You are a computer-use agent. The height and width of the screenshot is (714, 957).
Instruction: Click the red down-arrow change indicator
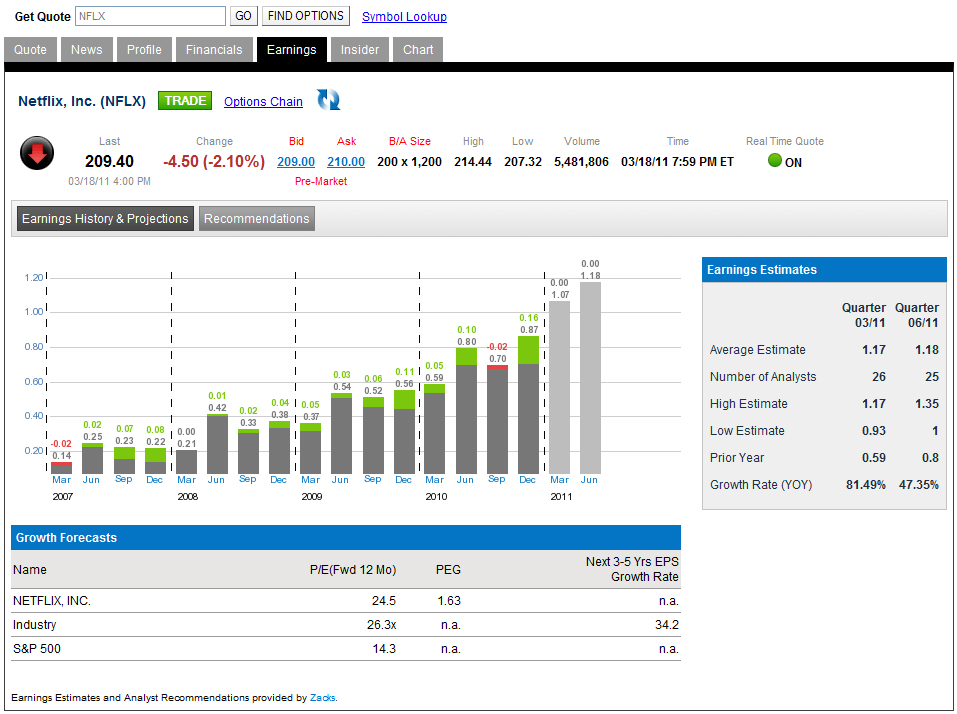pos(37,153)
